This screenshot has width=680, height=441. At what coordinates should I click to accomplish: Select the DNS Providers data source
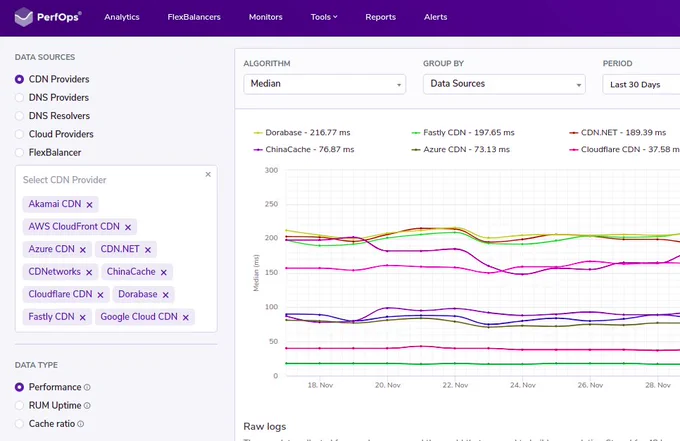19,98
